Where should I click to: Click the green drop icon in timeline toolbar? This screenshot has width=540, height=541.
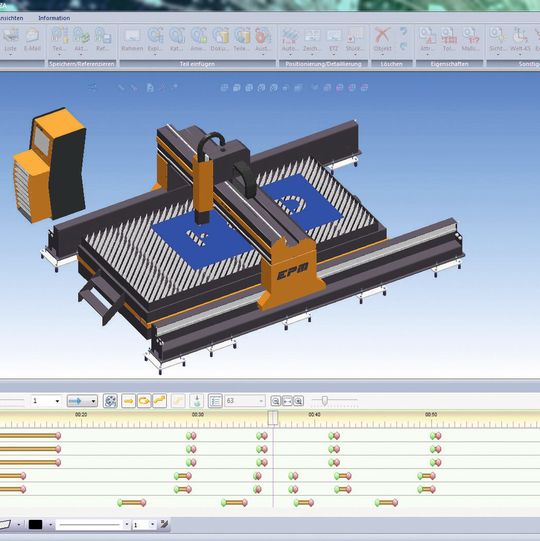click(197, 401)
